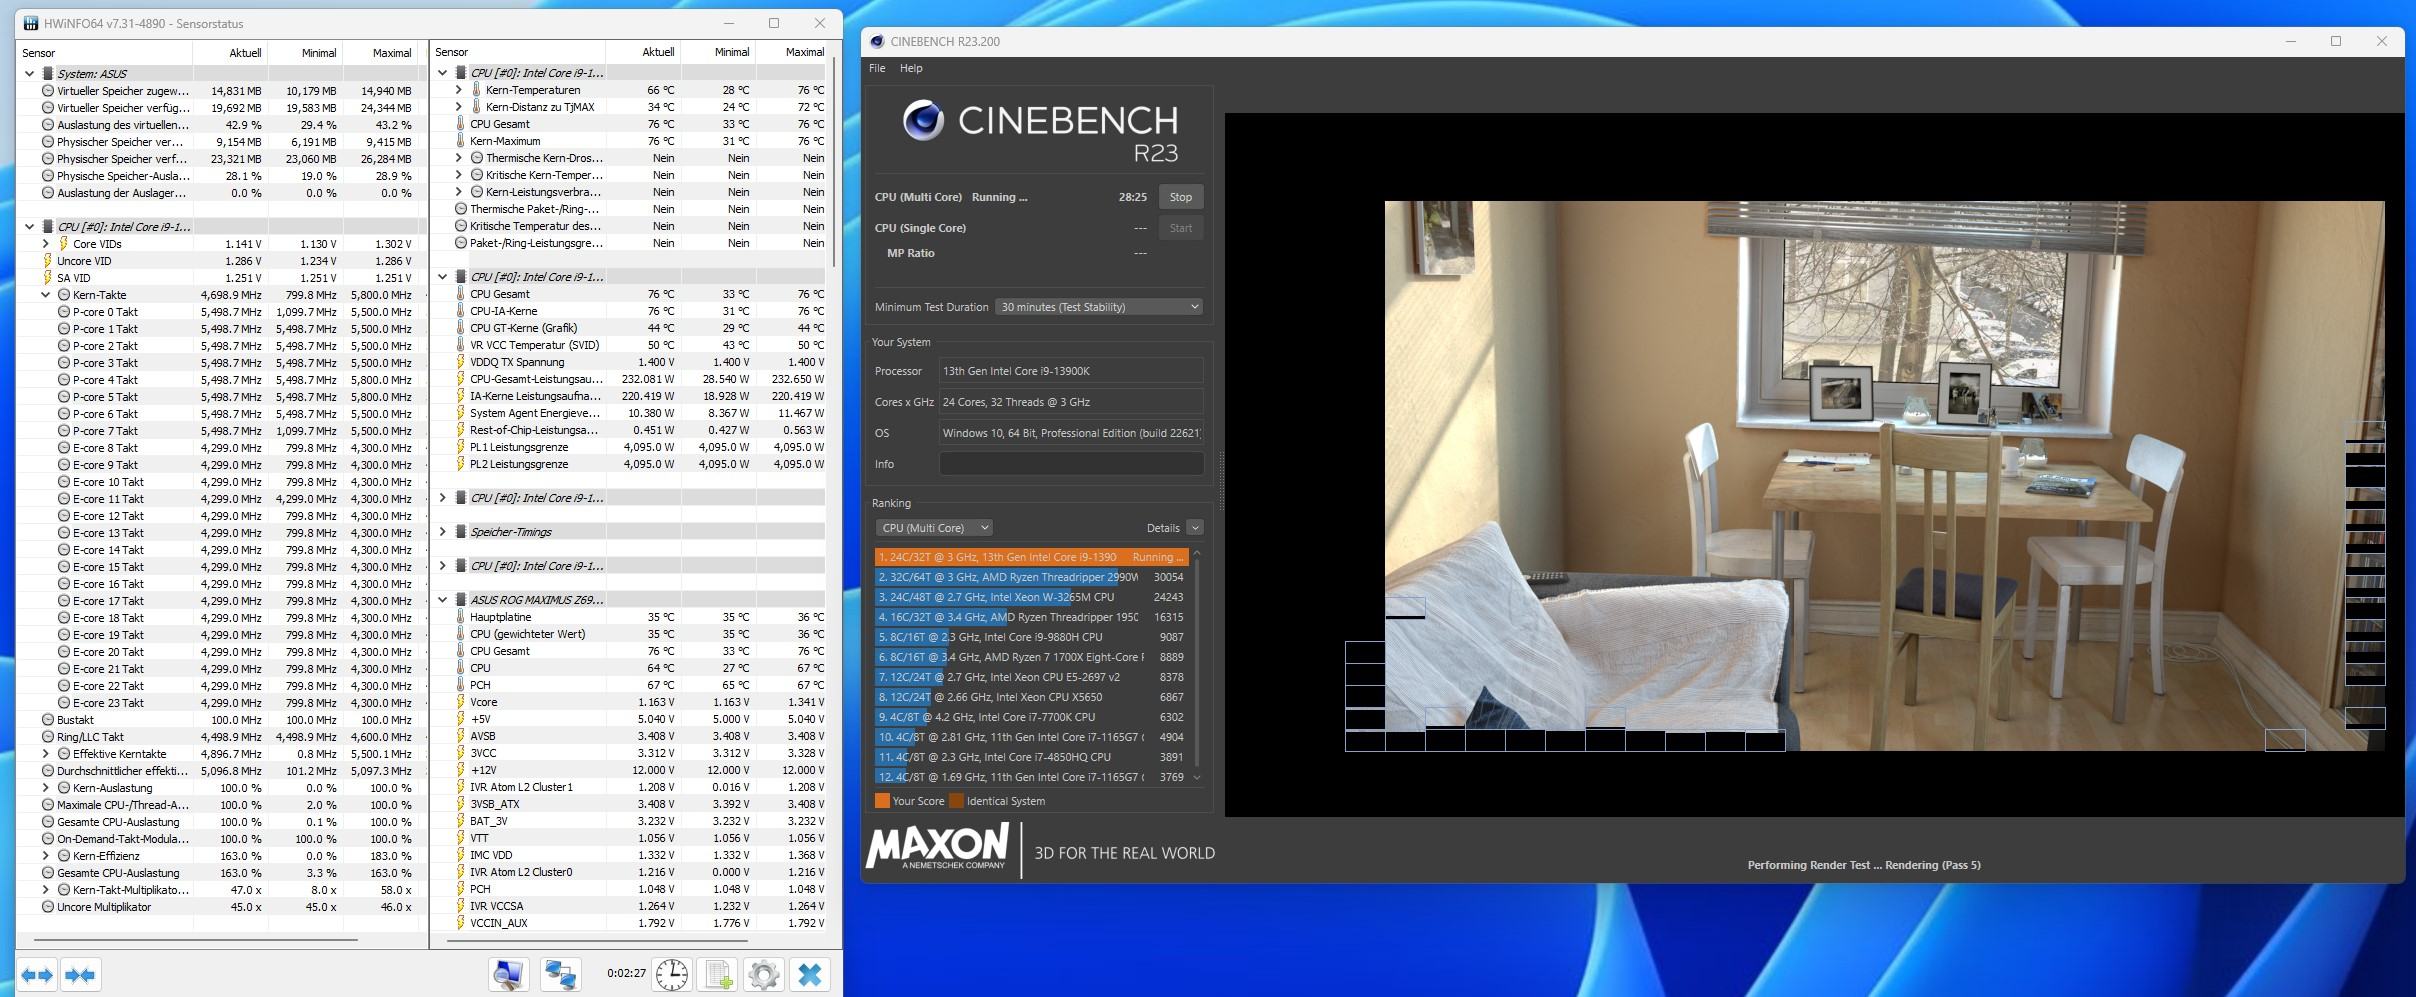2416x997 pixels.
Task: Click the chip icon beside ASUS ROG MAXIMUS
Action: point(461,600)
